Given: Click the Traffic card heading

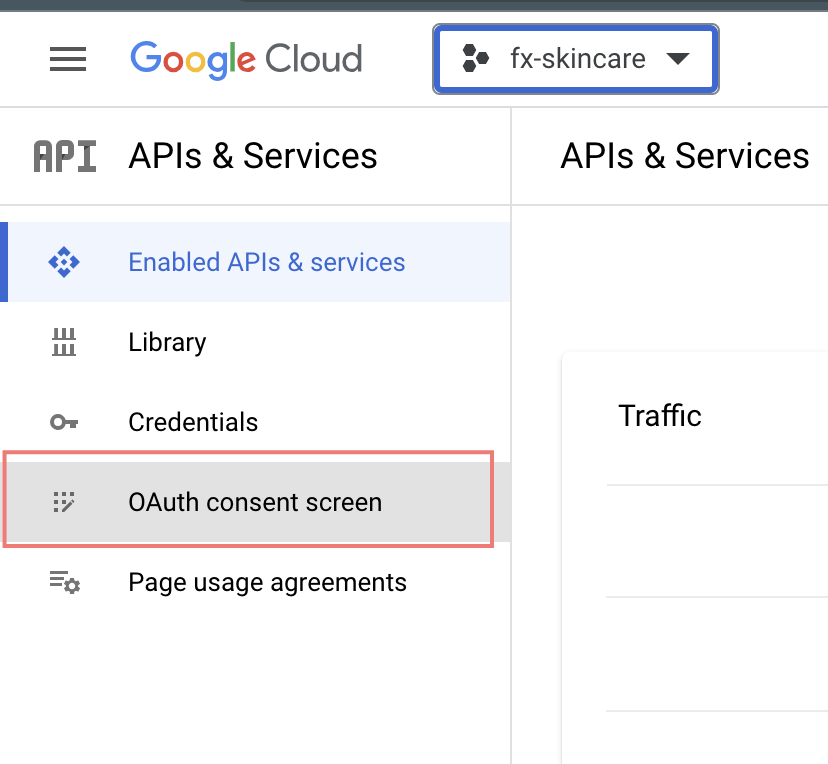Looking at the screenshot, I should click(x=660, y=416).
